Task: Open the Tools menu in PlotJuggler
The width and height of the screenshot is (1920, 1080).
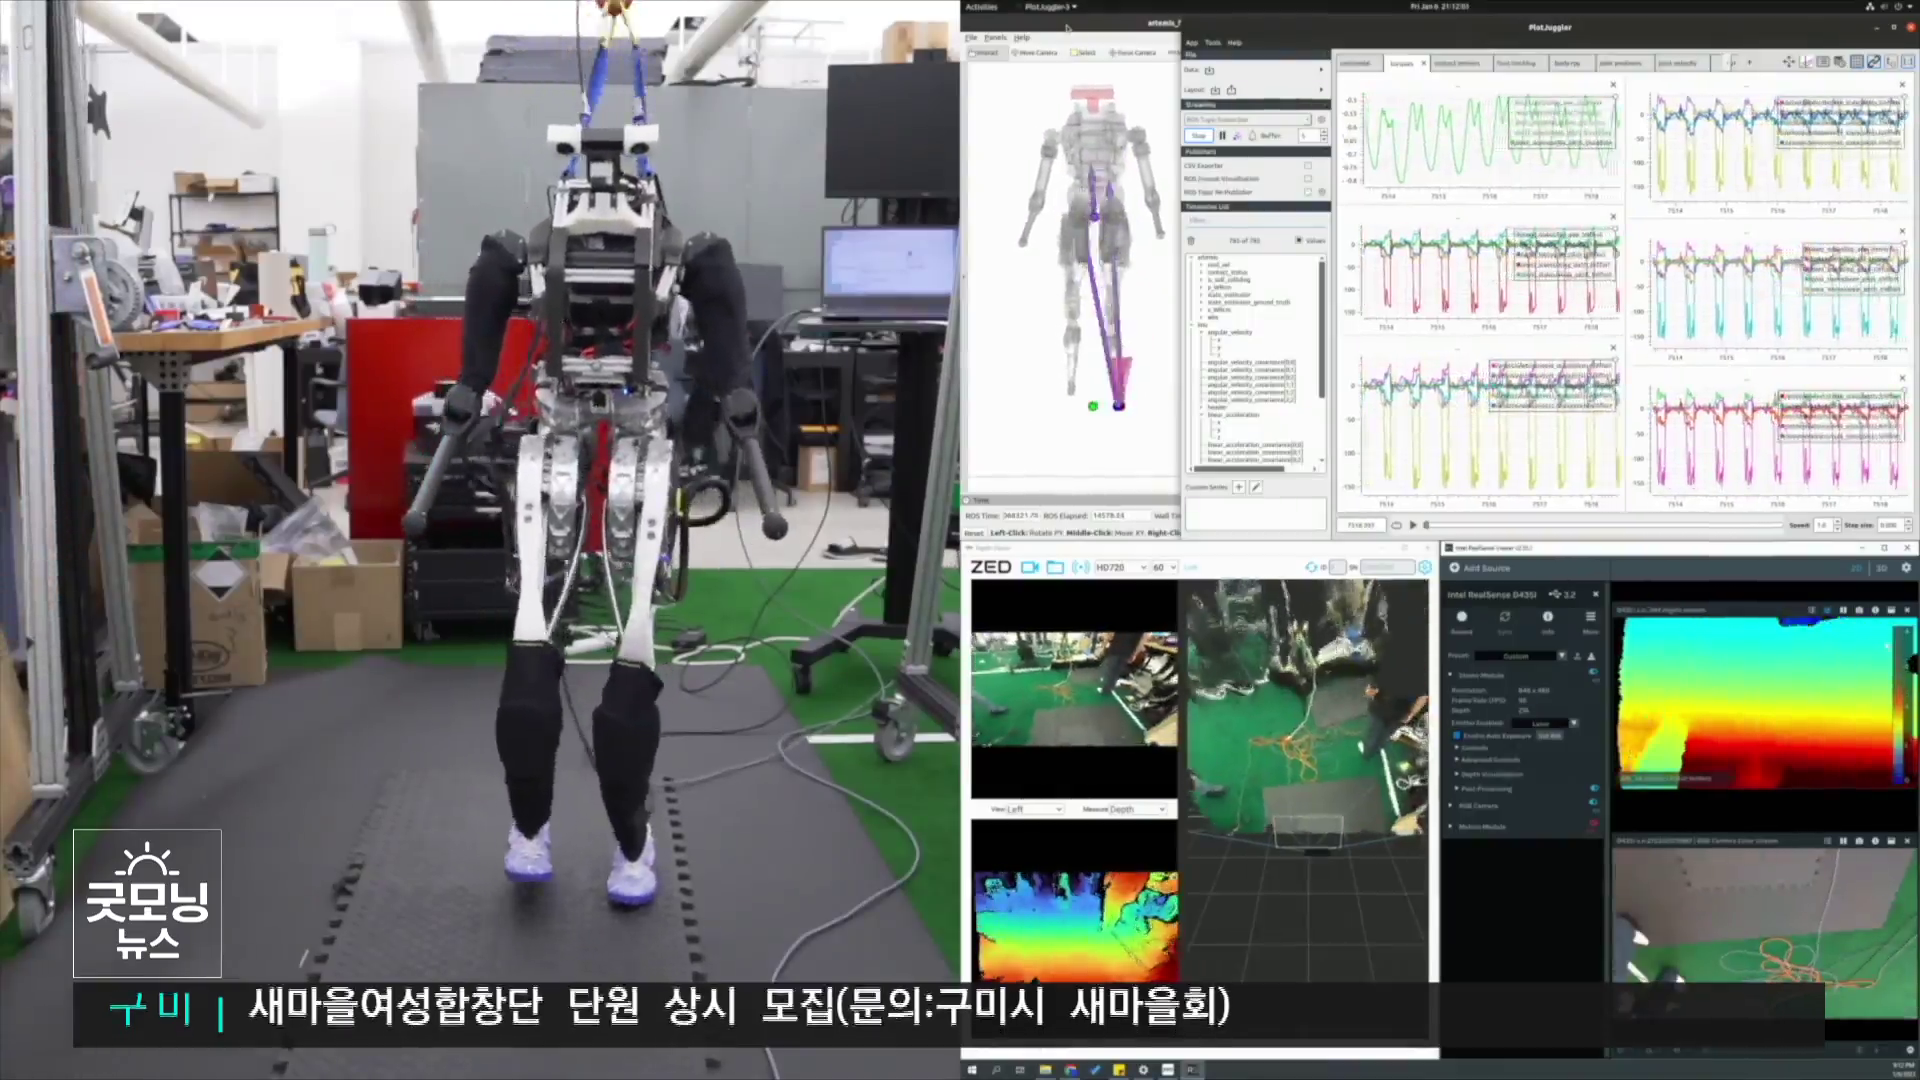Action: click(1213, 43)
